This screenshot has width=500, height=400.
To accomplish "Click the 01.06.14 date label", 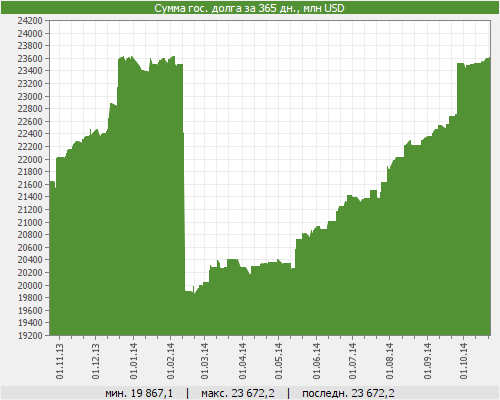I will pyautogui.click(x=317, y=361).
